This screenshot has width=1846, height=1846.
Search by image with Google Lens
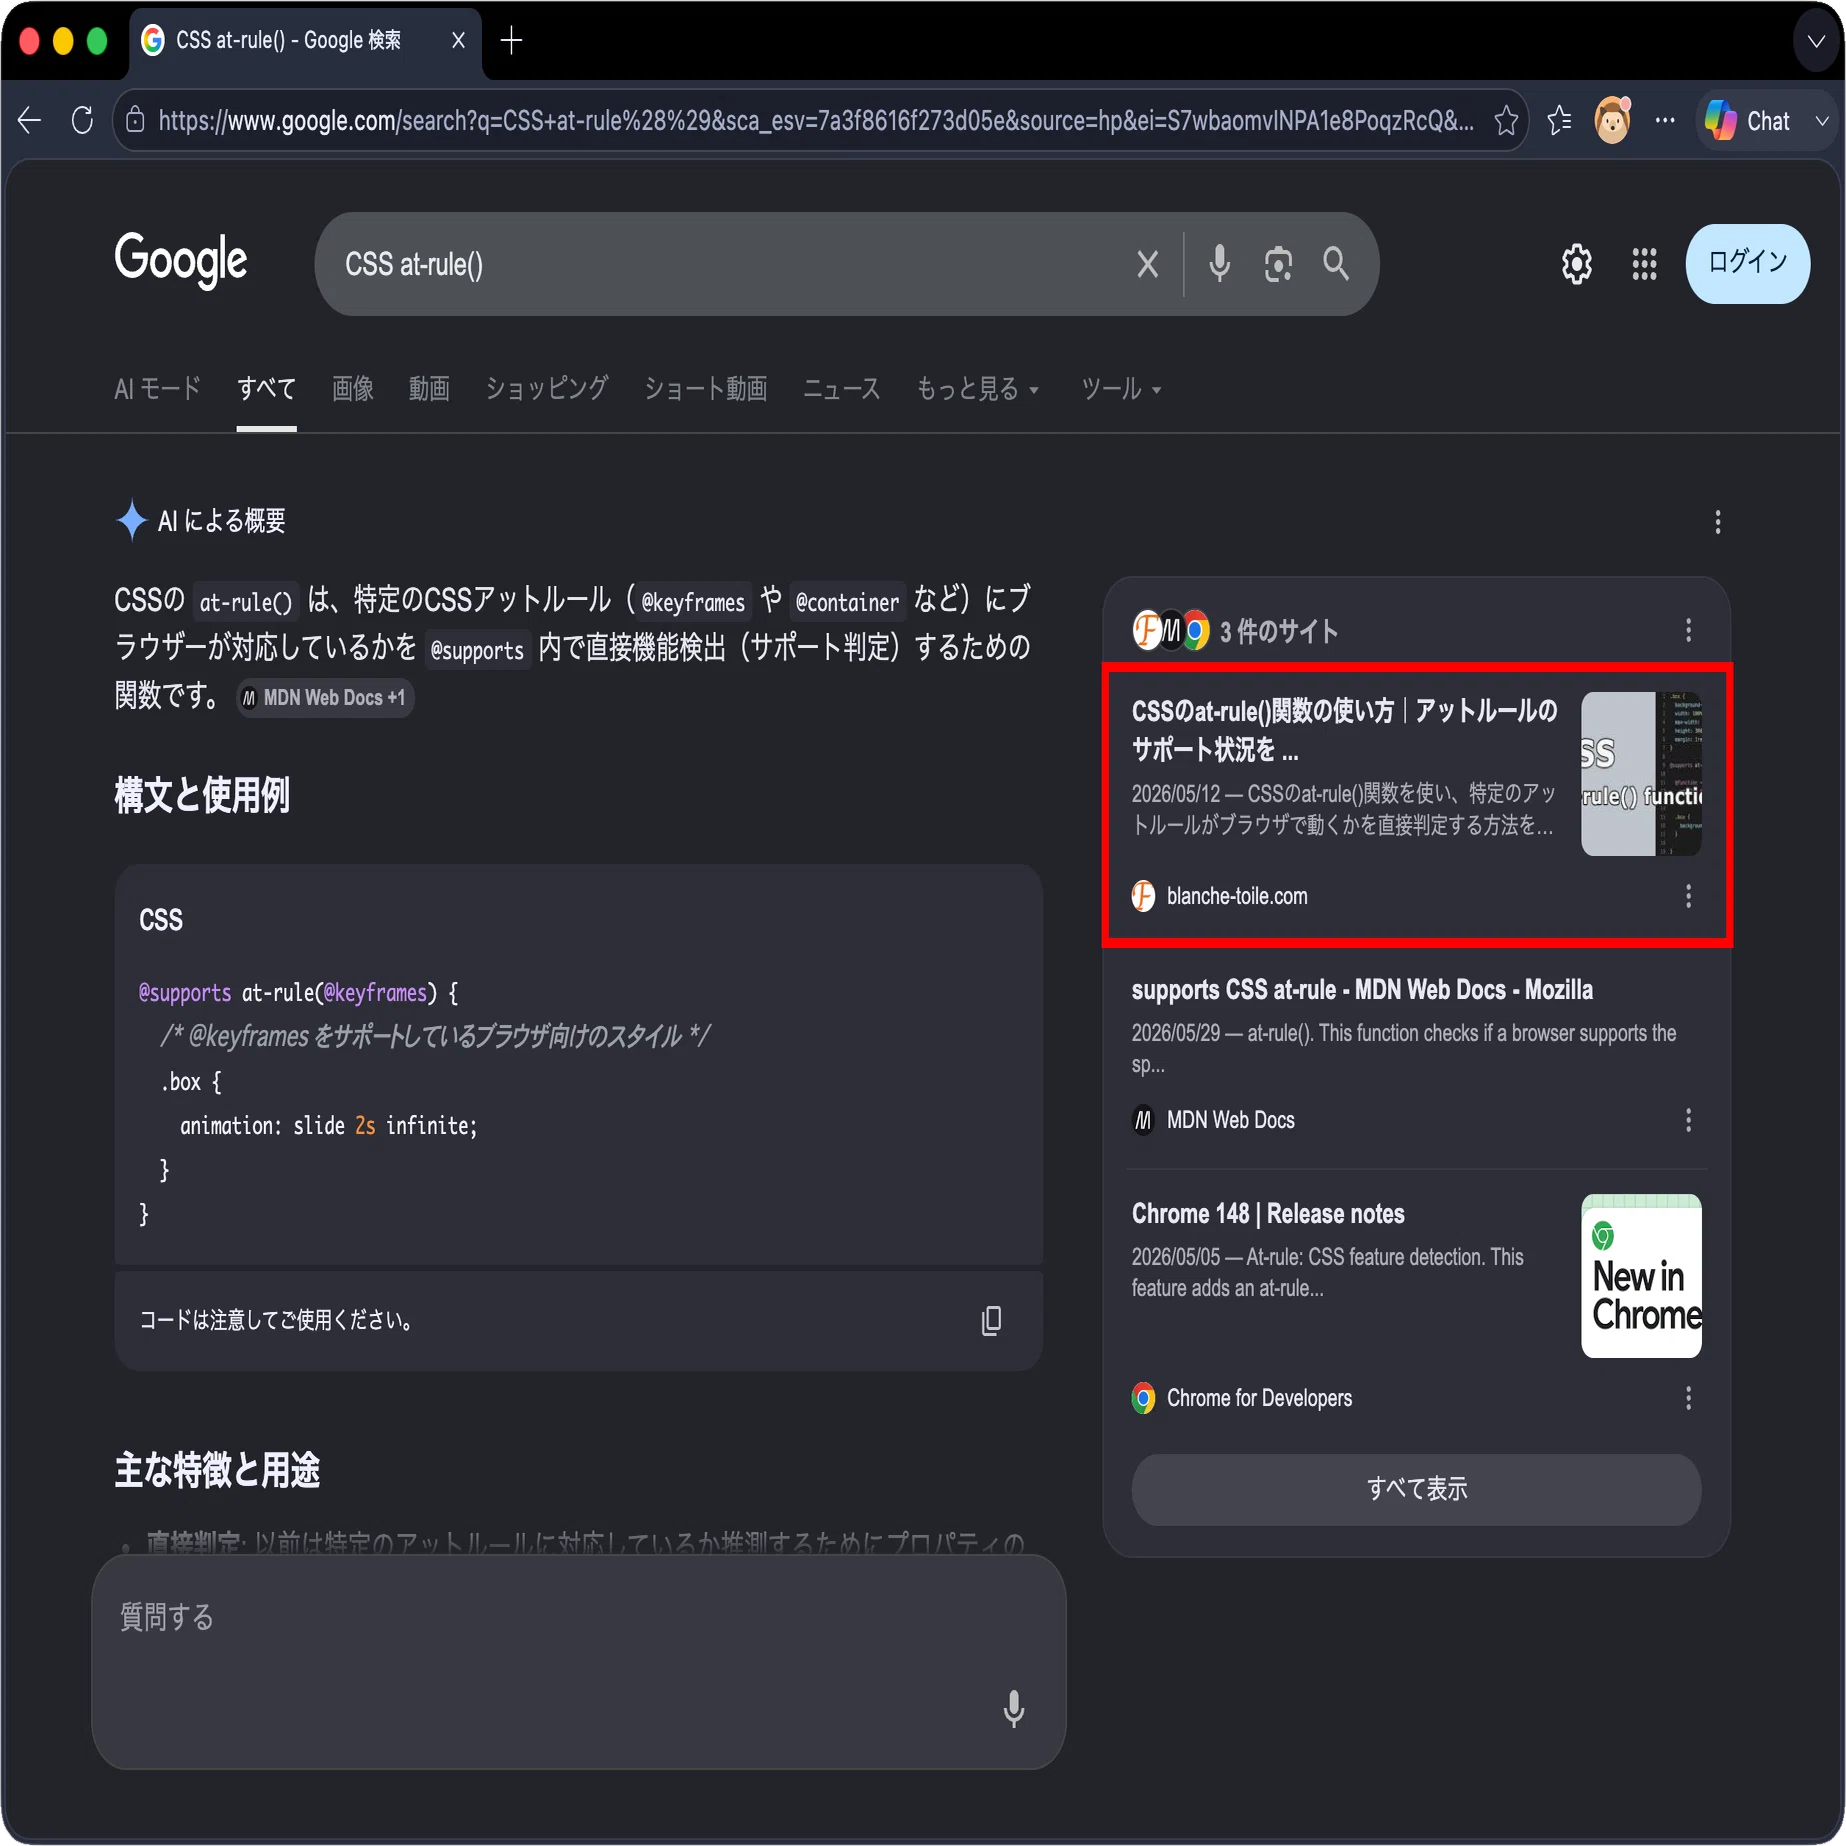(1278, 264)
